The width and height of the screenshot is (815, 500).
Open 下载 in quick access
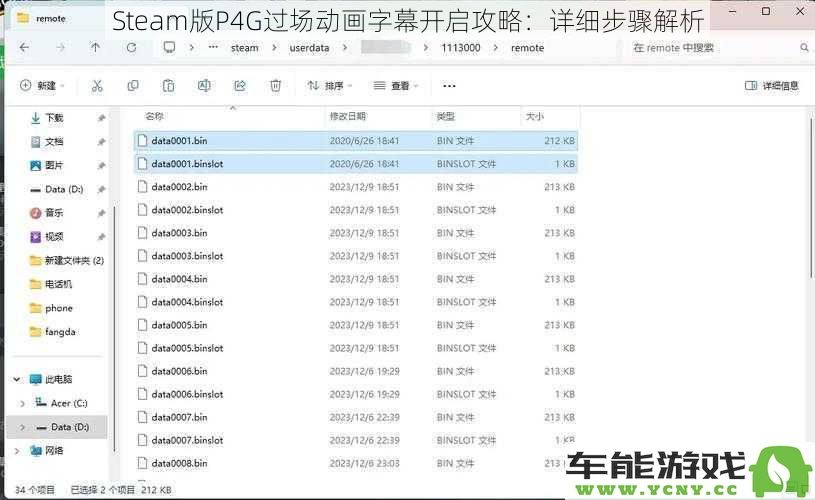pyautogui.click(x=54, y=119)
